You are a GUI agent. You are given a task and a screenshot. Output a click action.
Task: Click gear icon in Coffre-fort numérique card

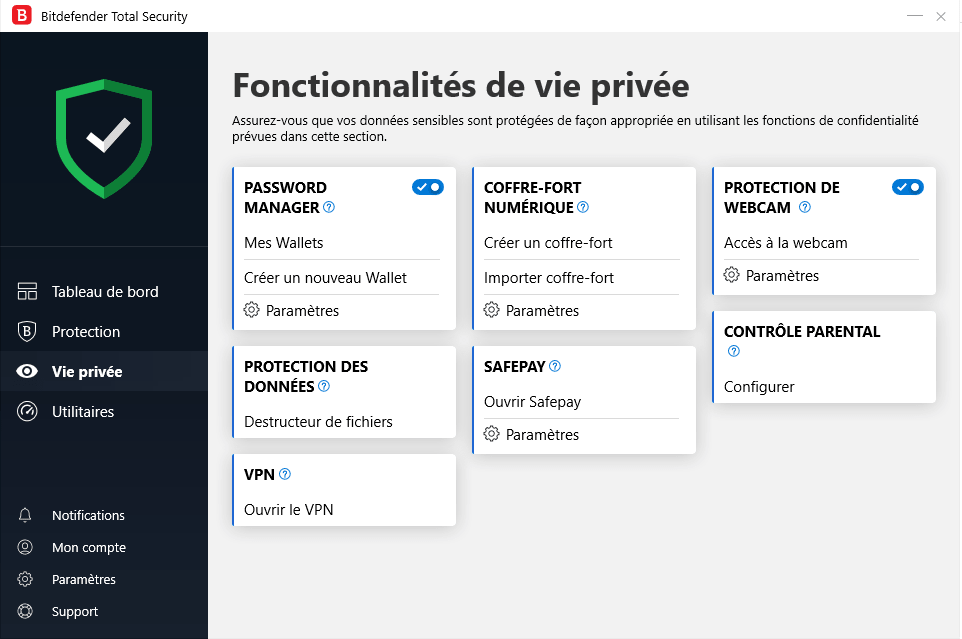click(491, 310)
